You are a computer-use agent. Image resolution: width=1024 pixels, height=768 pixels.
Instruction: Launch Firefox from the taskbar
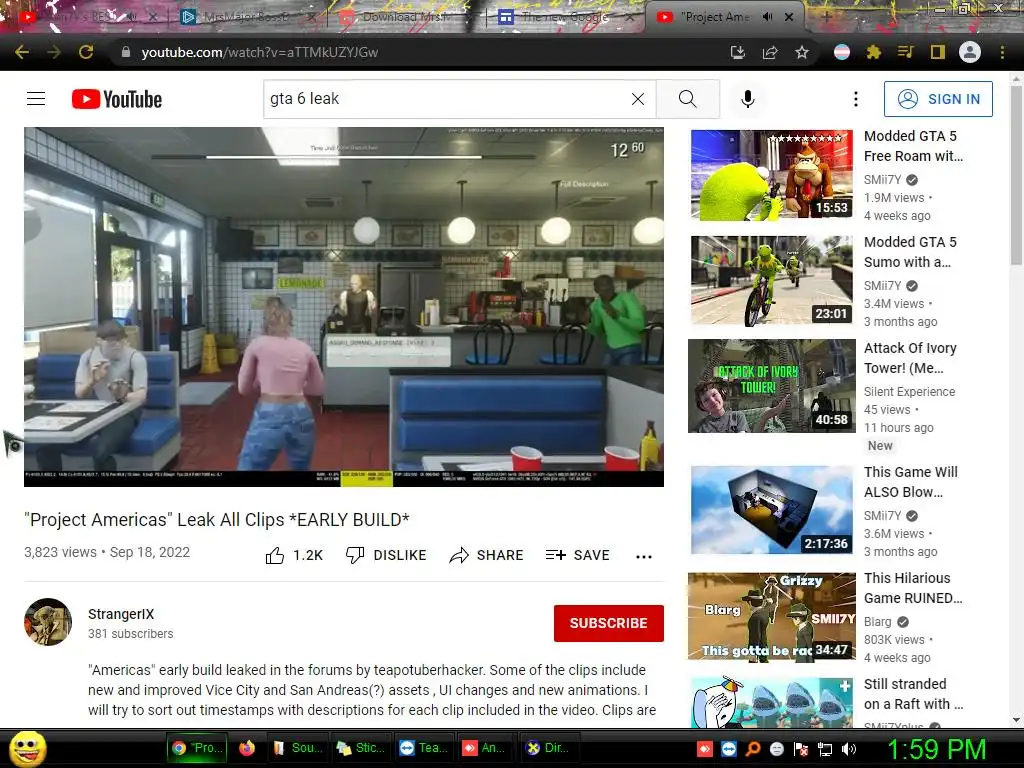pos(247,748)
